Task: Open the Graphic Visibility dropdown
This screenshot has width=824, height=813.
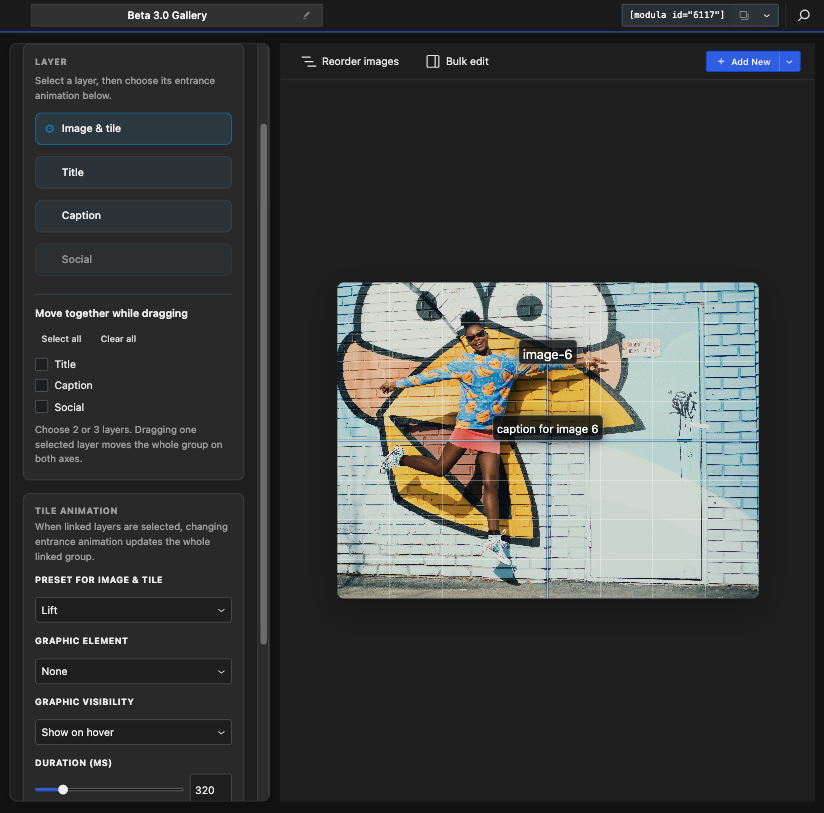Action: (133, 732)
